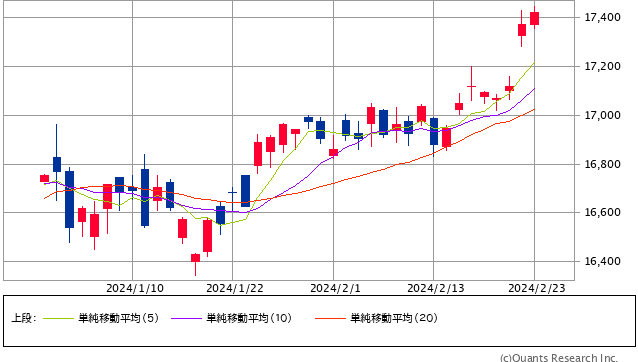Click the 17,200 price axis label
Screen dimensions: 638x362
tap(603, 66)
